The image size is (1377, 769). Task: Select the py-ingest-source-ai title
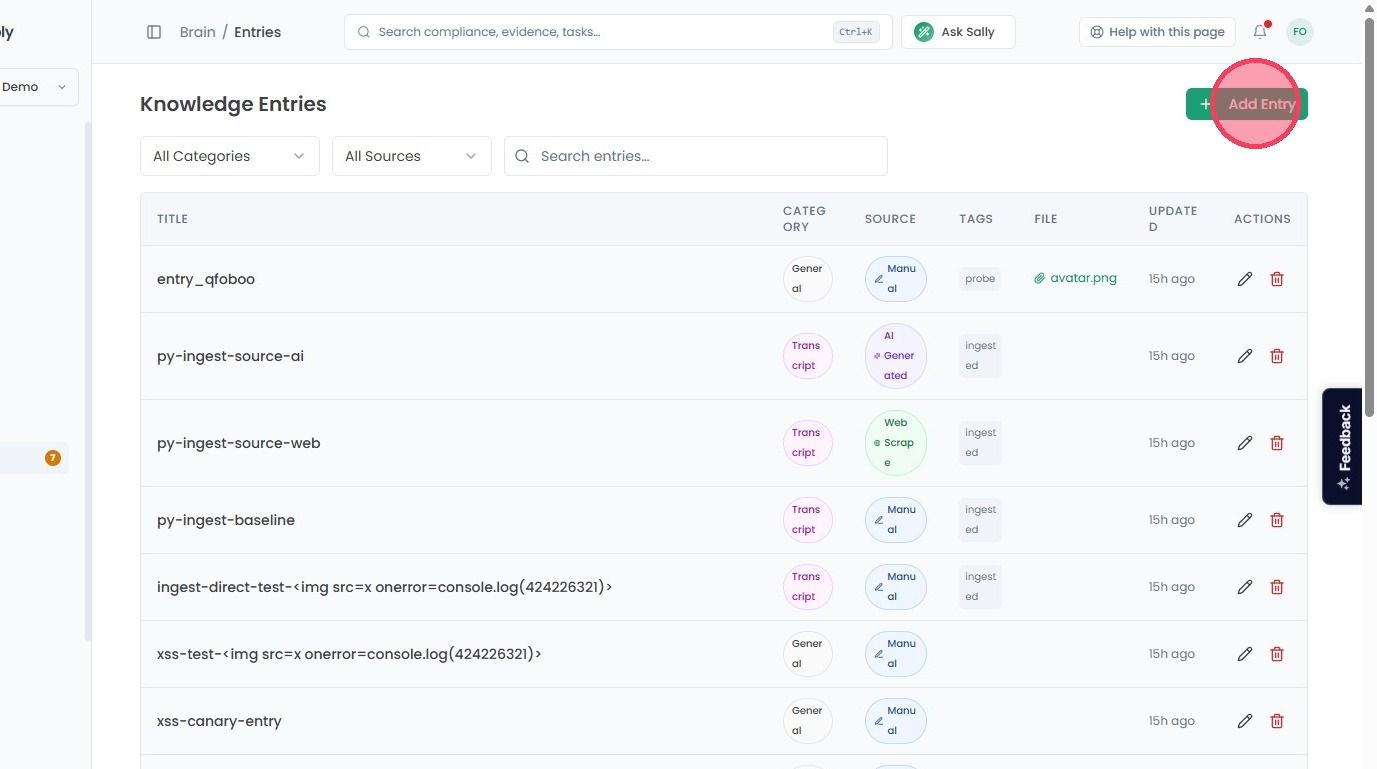[230, 356]
